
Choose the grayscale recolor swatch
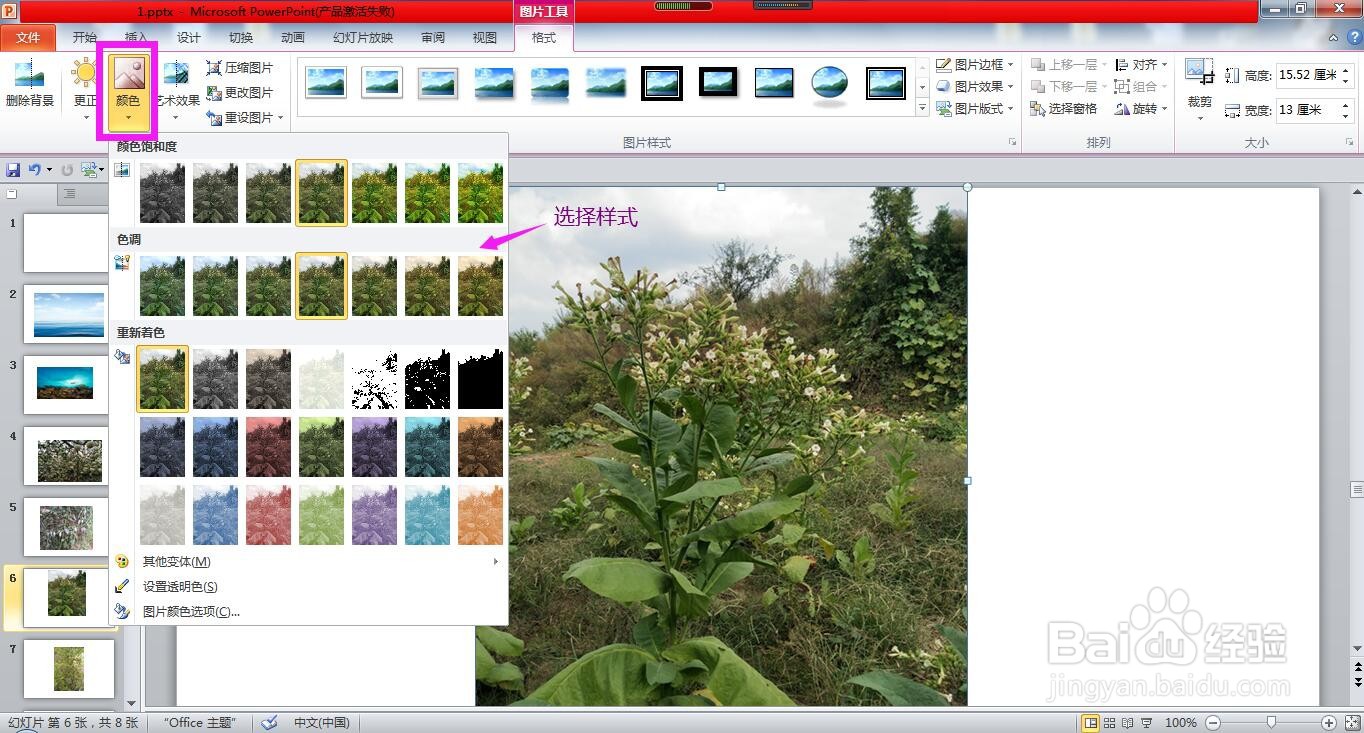point(215,379)
